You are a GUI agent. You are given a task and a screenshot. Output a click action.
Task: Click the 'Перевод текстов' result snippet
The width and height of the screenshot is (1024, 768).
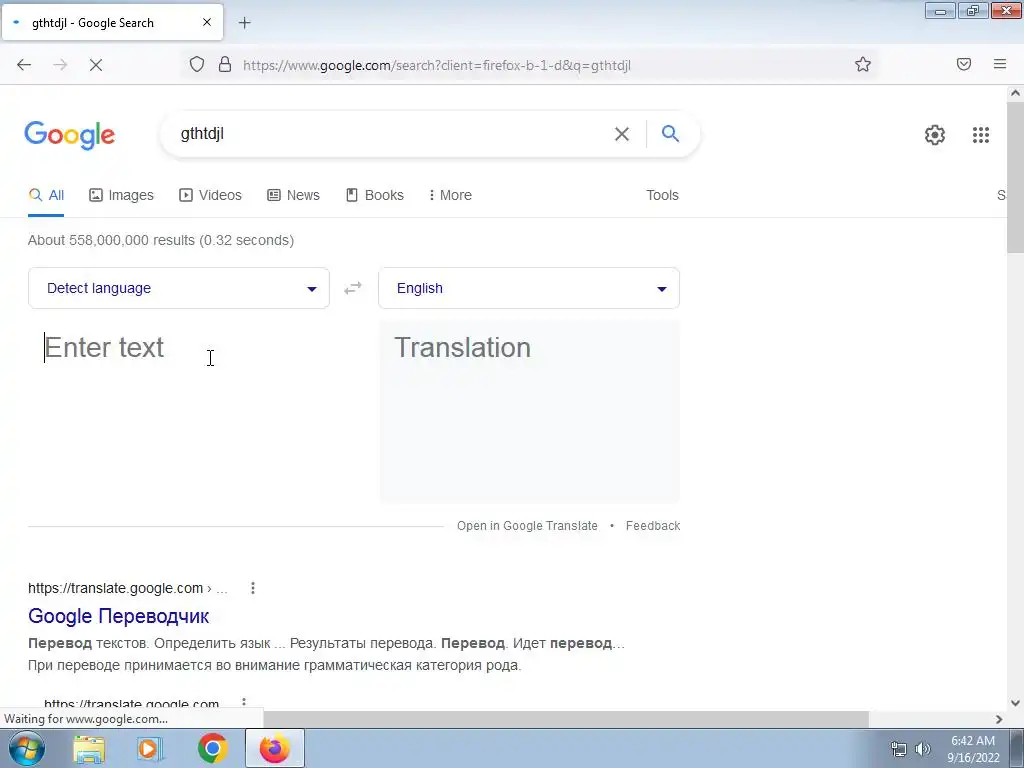point(327,654)
